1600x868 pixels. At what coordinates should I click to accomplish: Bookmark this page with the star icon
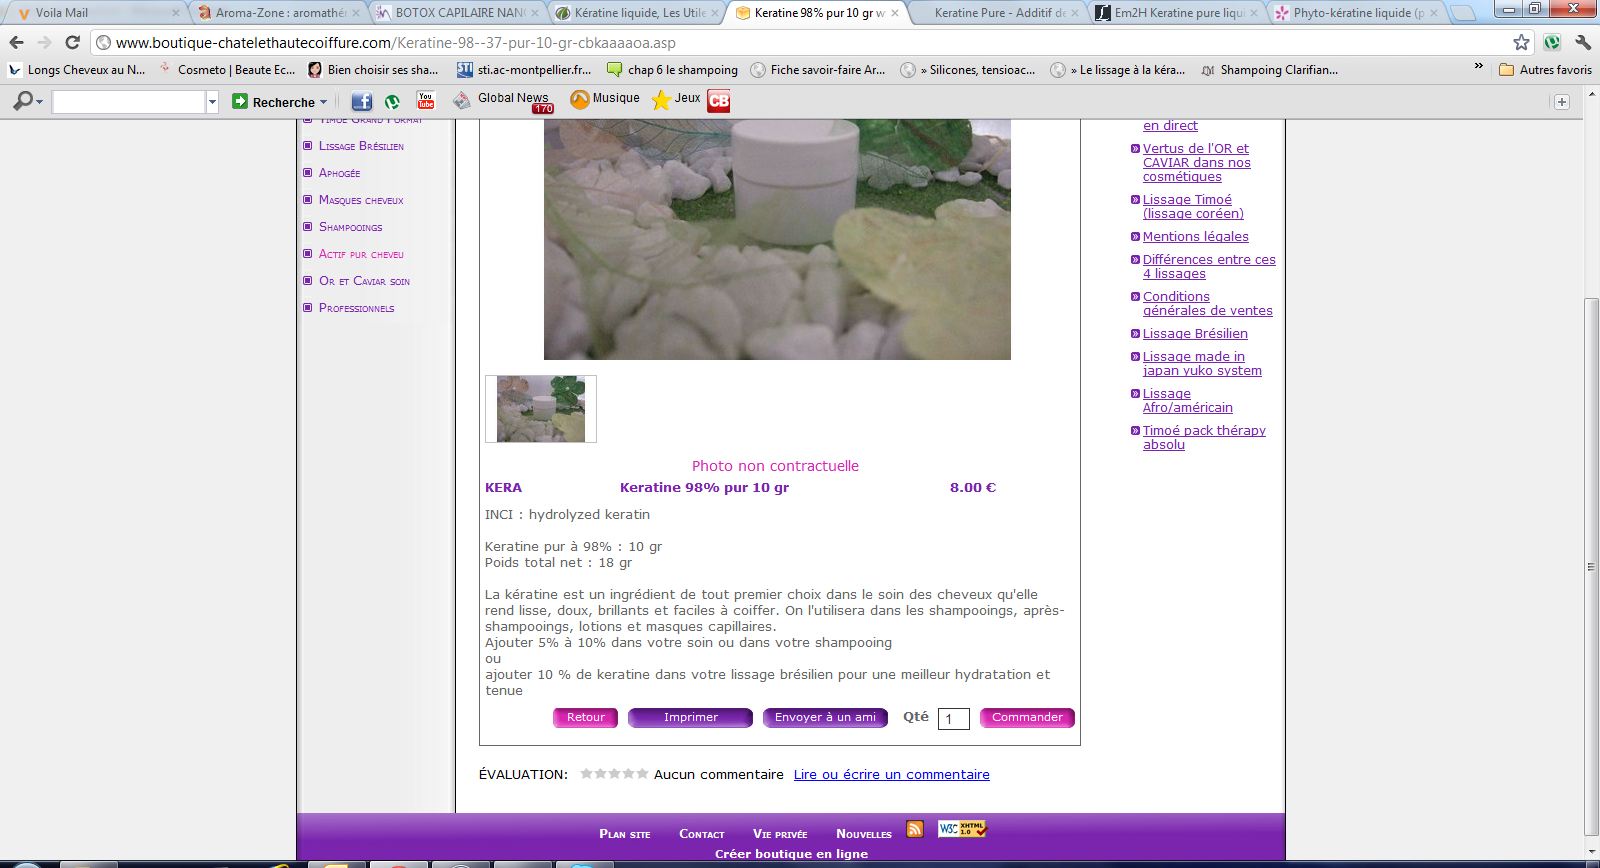(1521, 42)
